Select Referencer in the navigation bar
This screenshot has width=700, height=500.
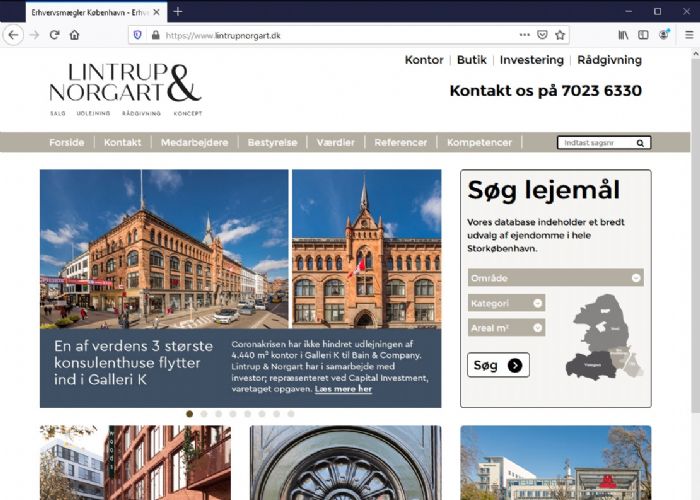[400, 142]
